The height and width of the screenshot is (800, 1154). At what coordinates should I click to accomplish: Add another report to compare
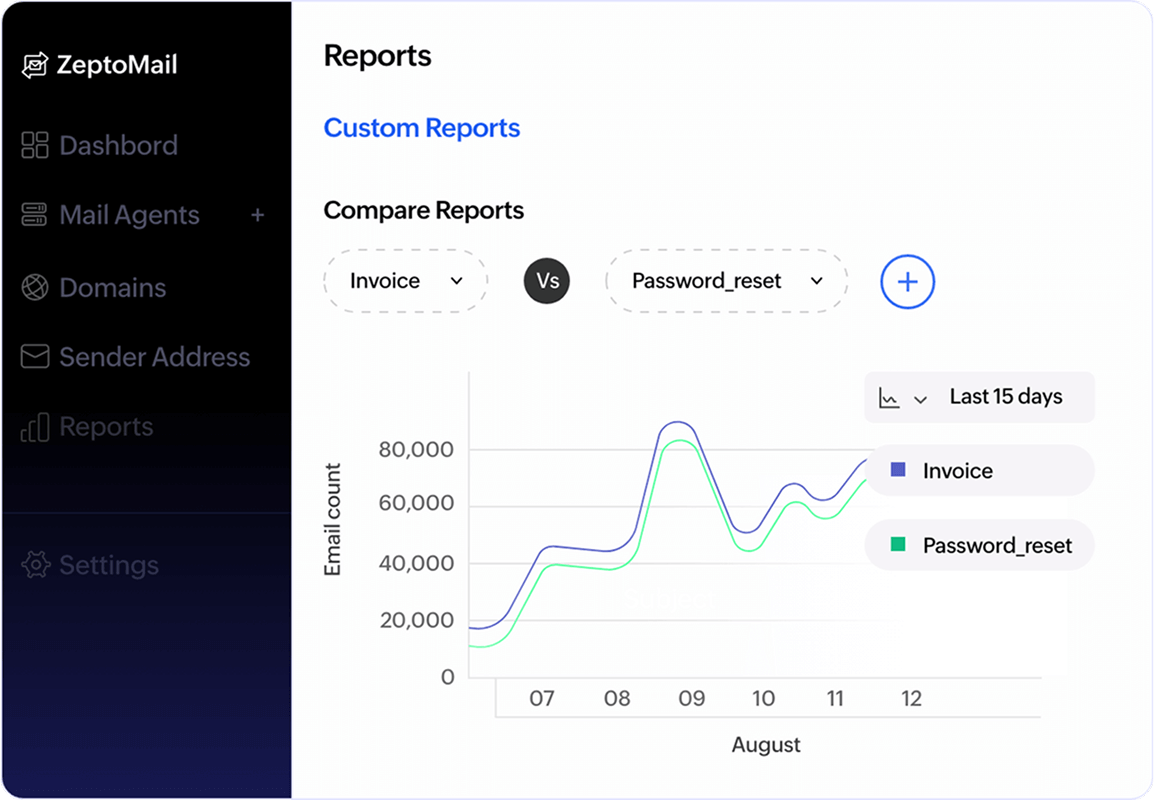907,282
